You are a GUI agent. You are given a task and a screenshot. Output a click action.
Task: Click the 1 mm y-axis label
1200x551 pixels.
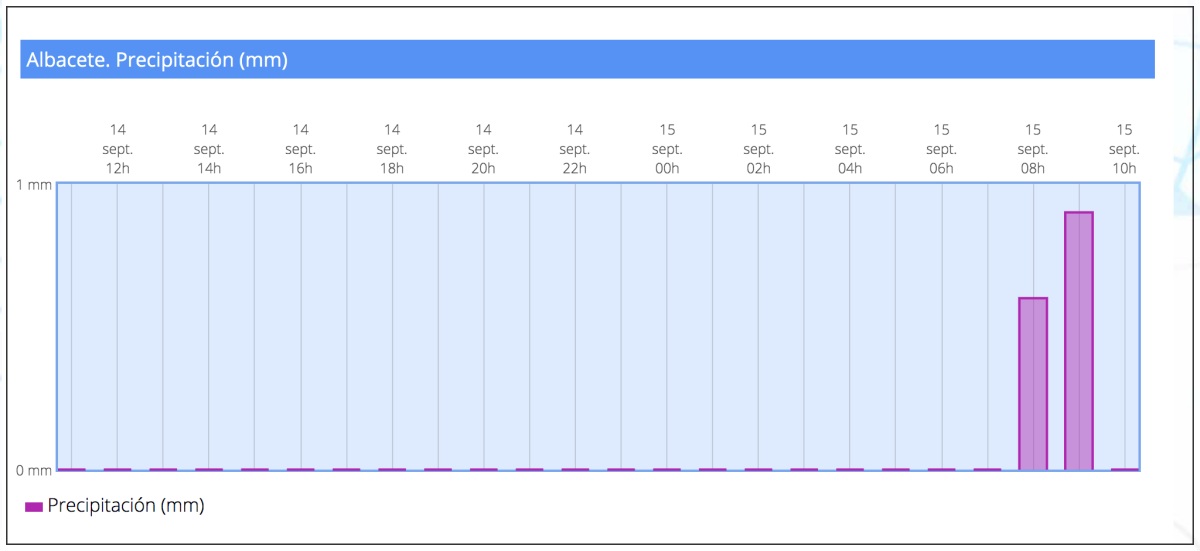[x=33, y=185]
